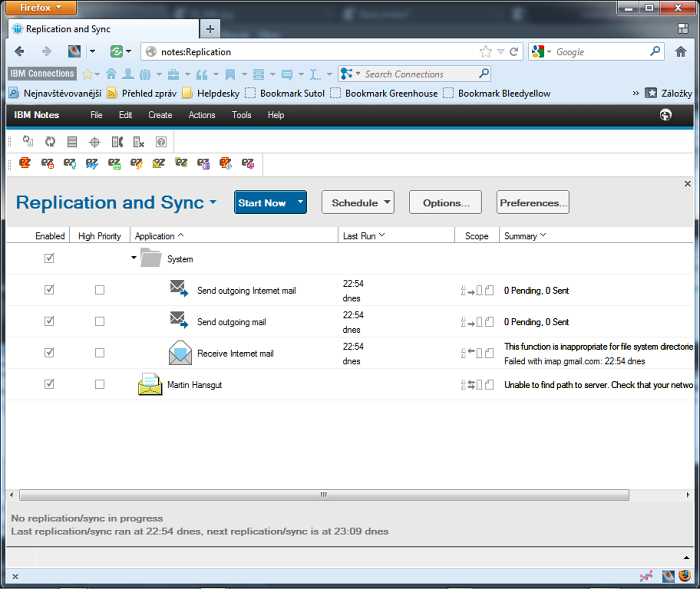Click the browser Back arrow
This screenshot has height=589, width=700.
(19, 51)
